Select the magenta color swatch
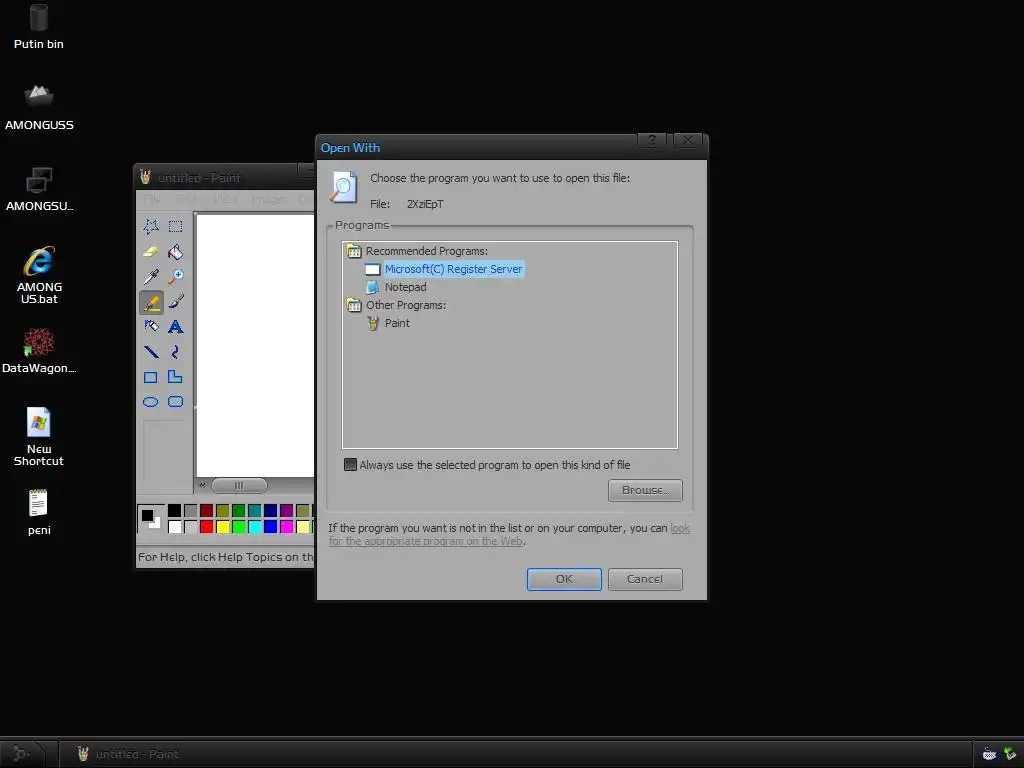 287,526
